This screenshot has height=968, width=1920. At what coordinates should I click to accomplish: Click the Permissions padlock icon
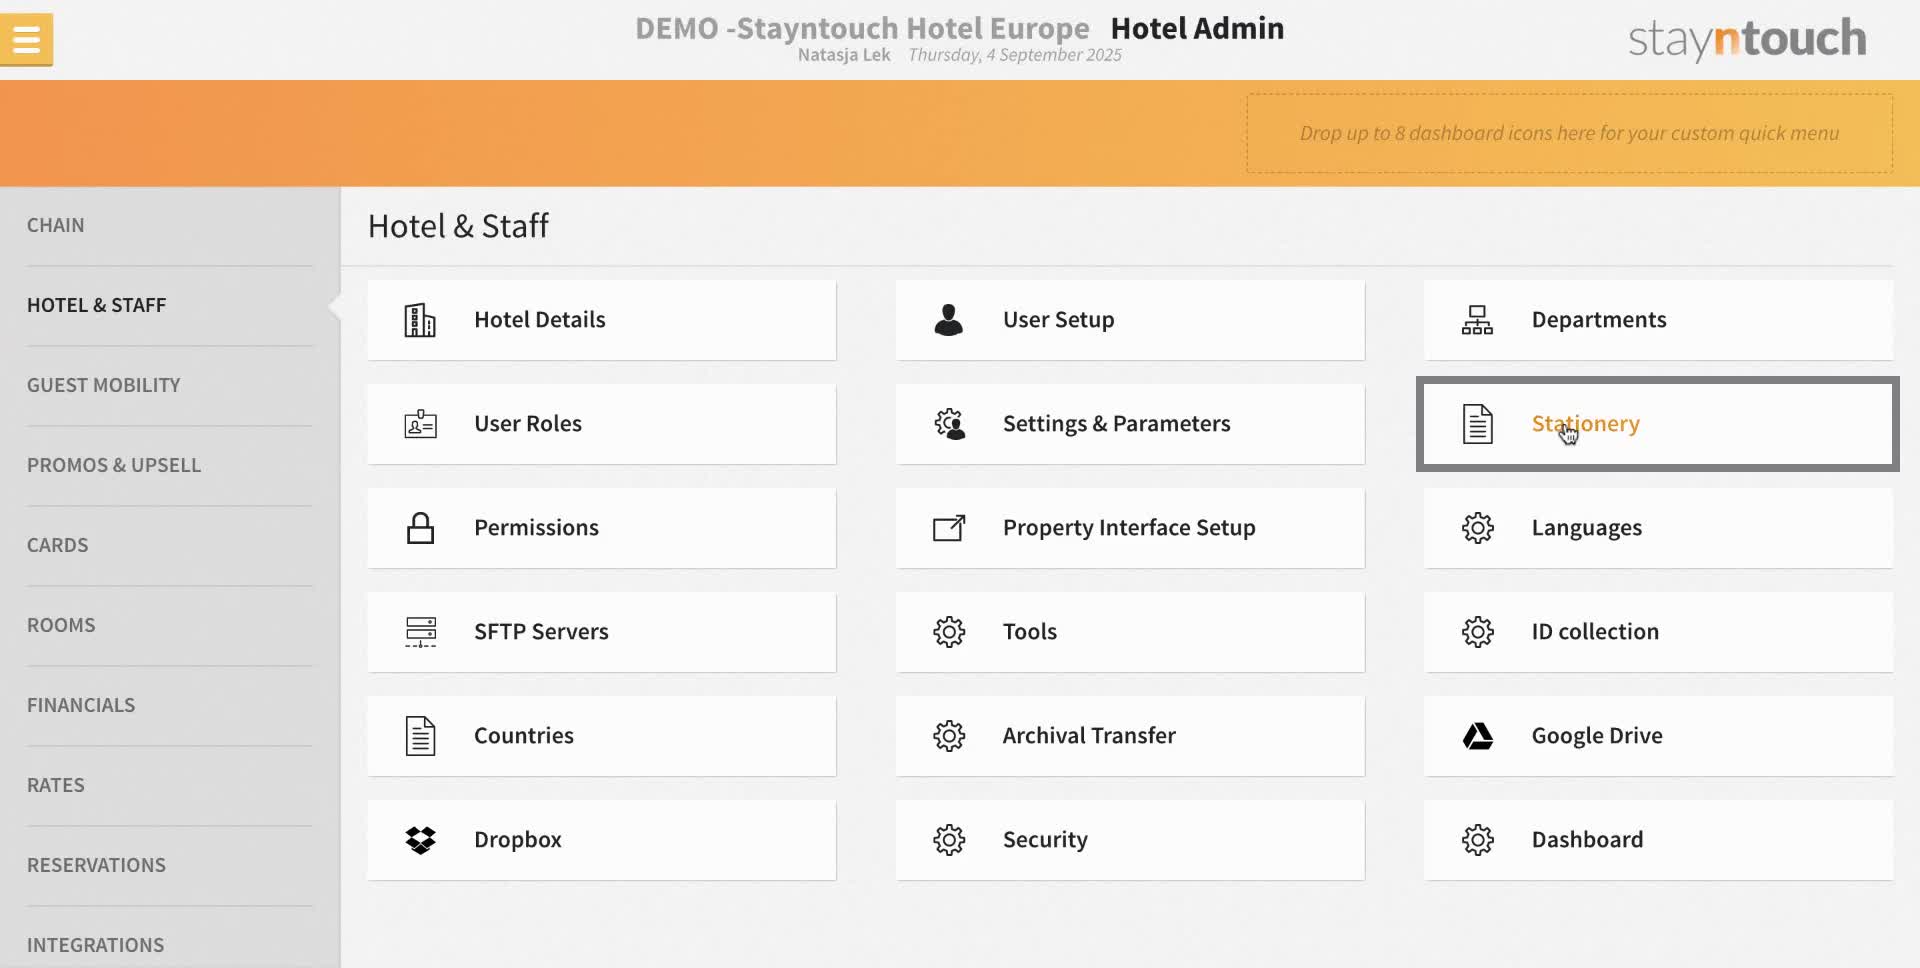(420, 528)
